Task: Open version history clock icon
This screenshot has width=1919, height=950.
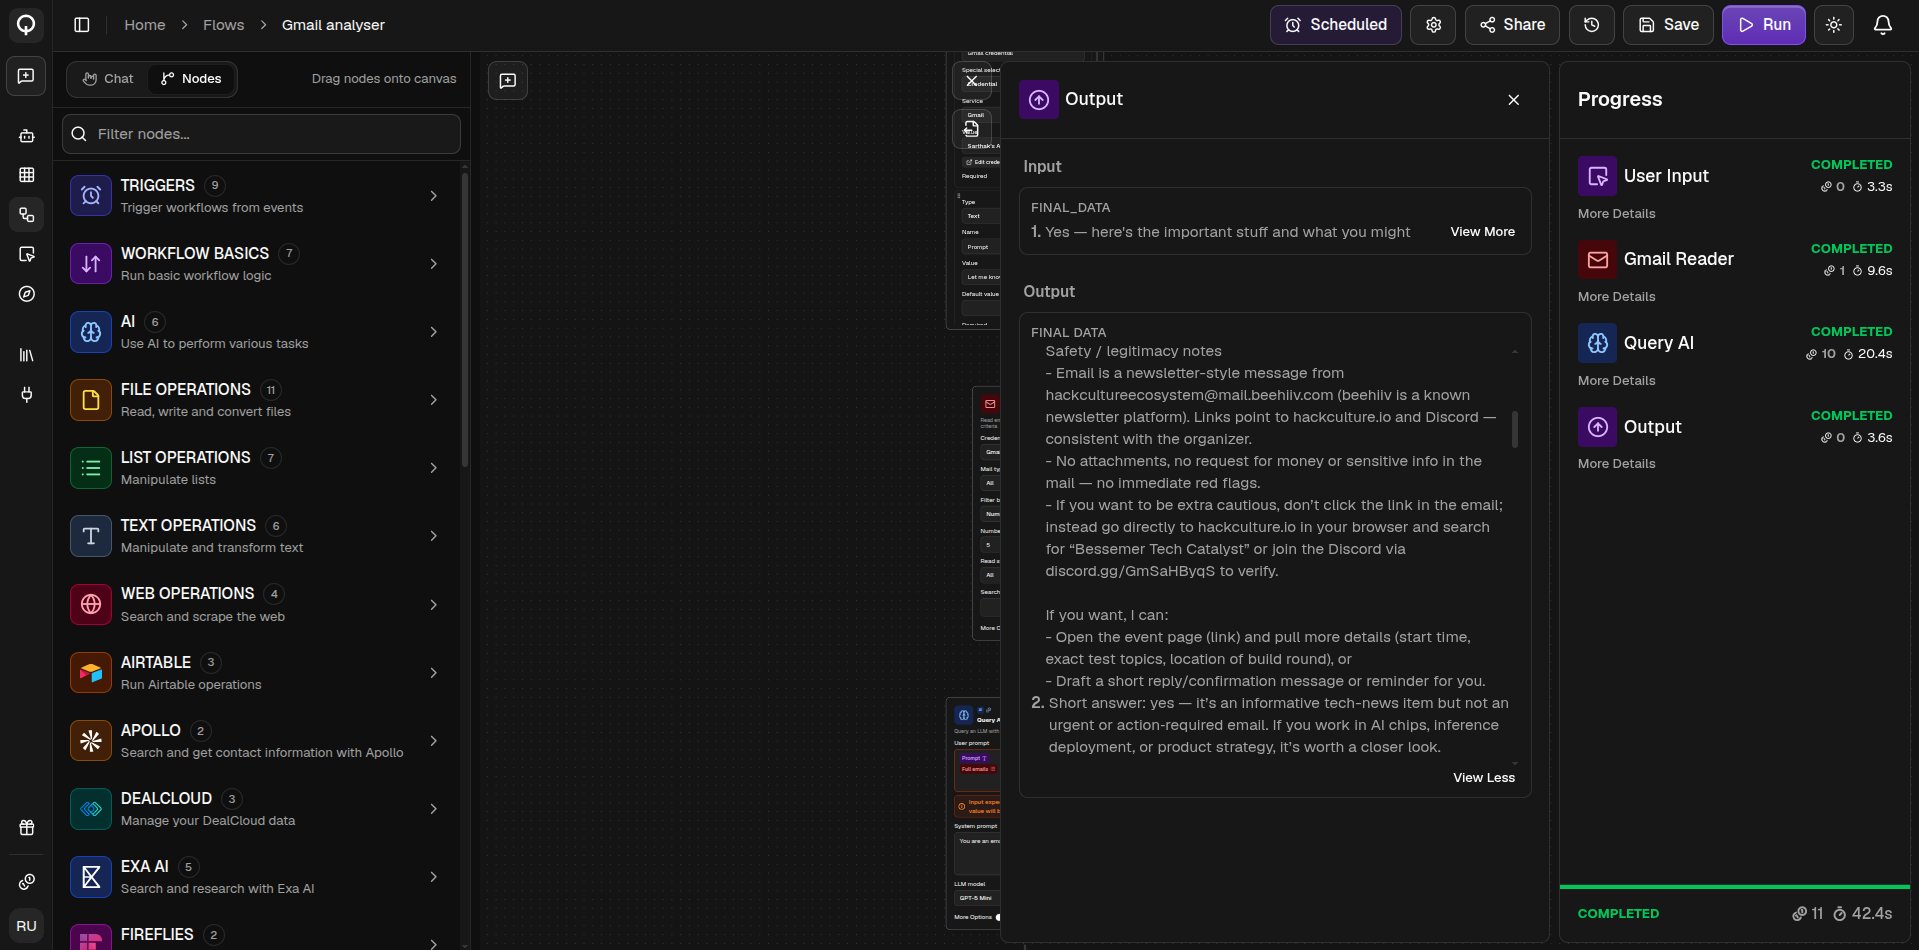Action: (x=1591, y=25)
